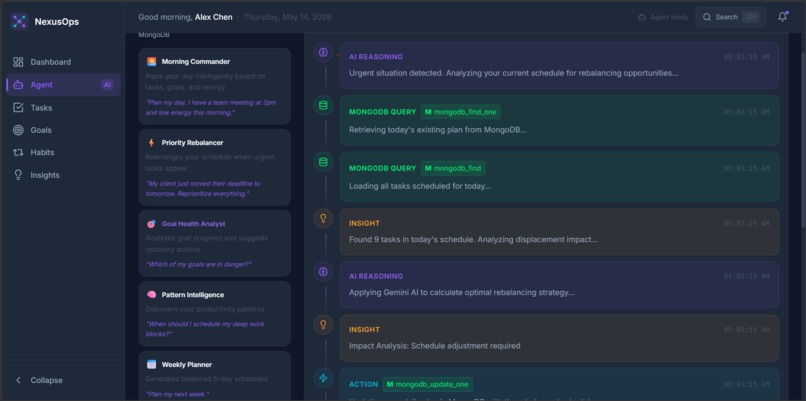Click the 'Plan my next week.' prompt
The width and height of the screenshot is (806, 401).
pyautogui.click(x=178, y=394)
